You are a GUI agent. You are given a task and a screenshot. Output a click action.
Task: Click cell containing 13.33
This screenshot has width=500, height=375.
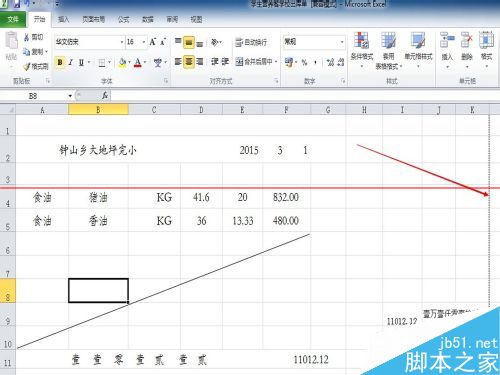pos(243,221)
